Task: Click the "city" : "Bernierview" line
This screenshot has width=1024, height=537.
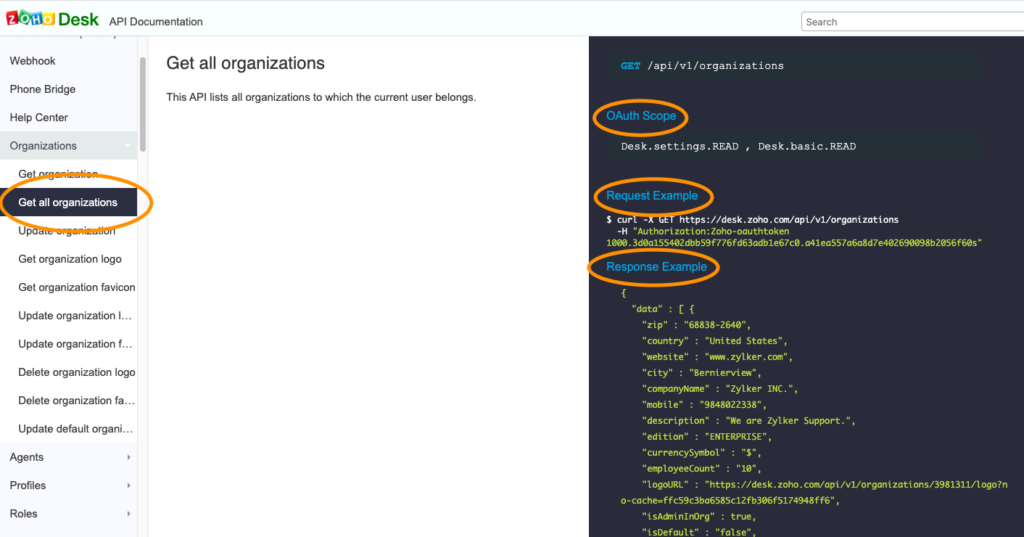Action: click(701, 373)
